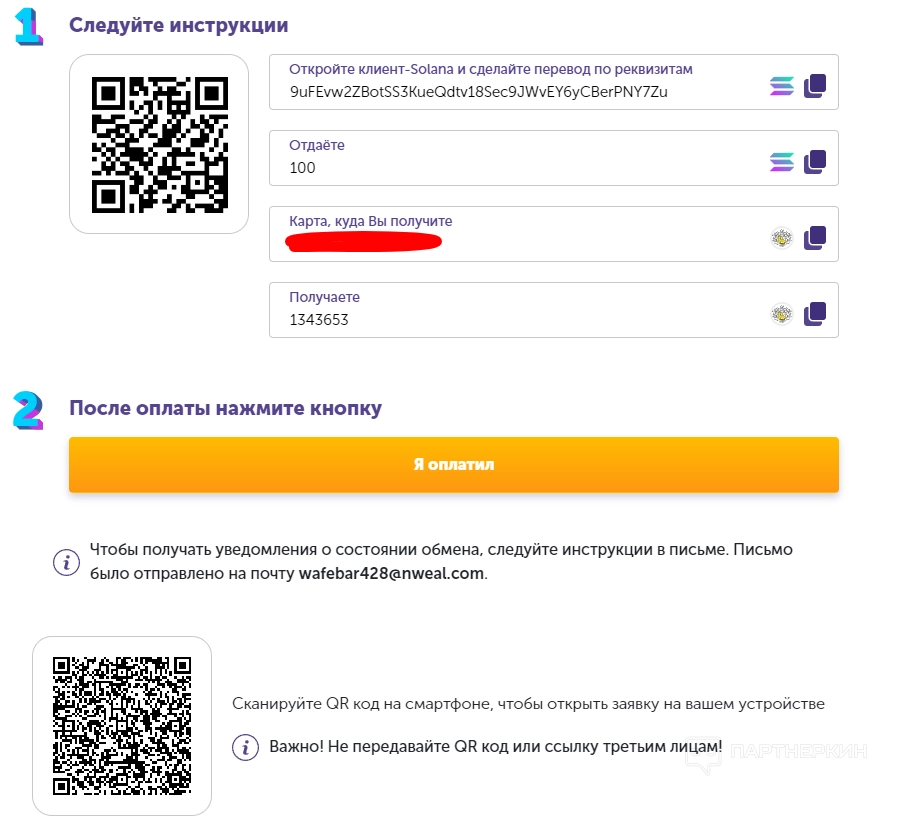Copy the 100 send amount
This screenshot has height=827, width=918.
pos(815,161)
